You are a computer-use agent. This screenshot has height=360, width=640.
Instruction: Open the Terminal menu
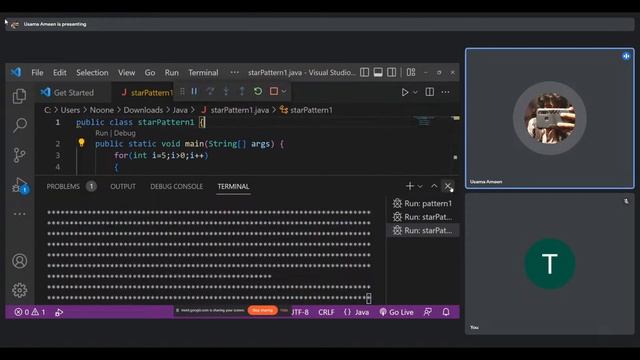(x=203, y=73)
